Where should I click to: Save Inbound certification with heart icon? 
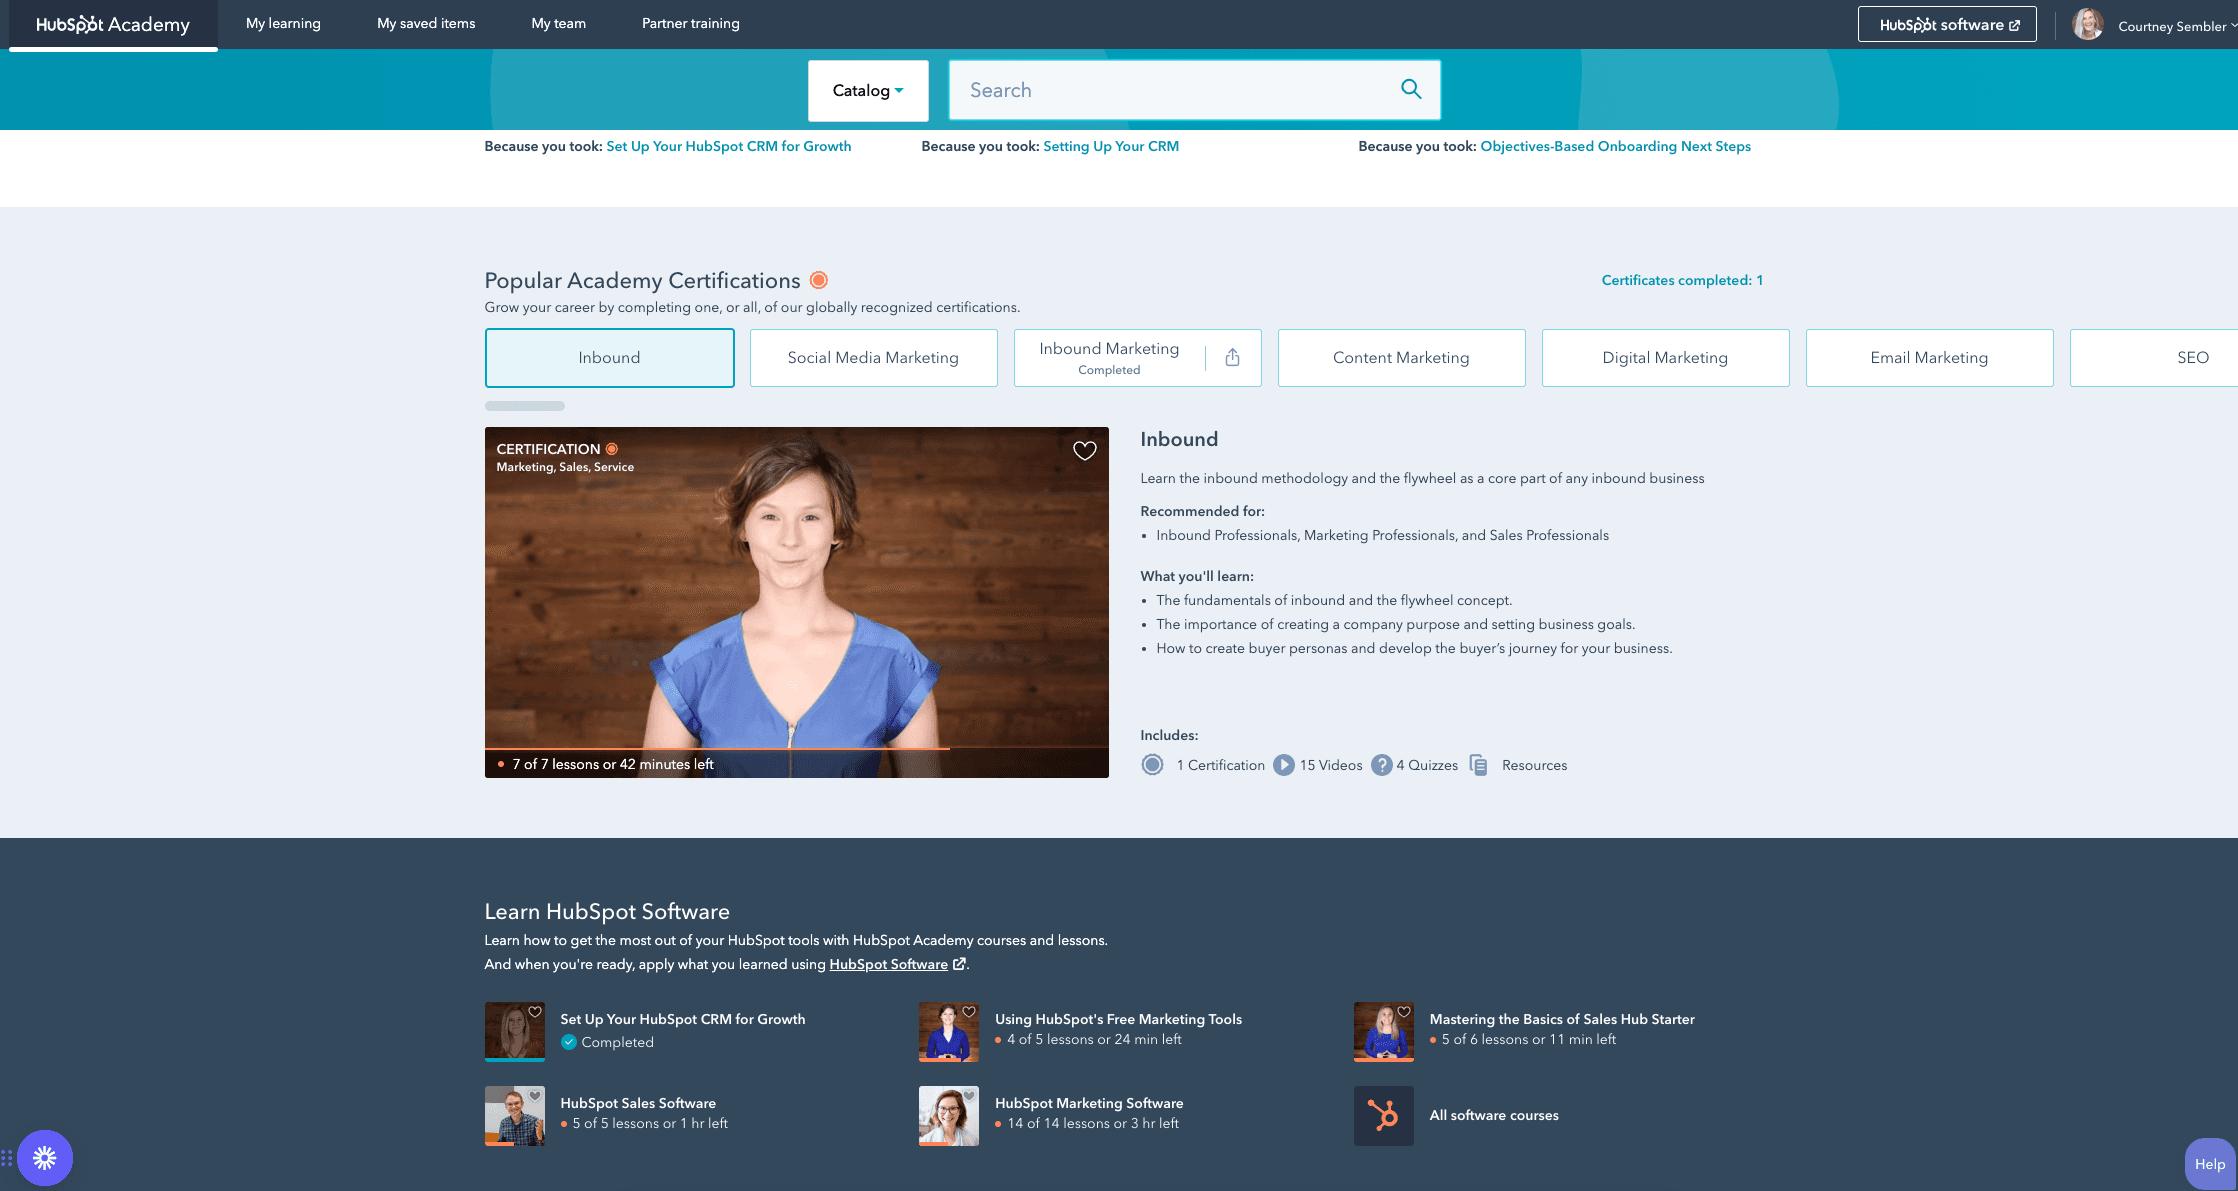tap(1084, 451)
